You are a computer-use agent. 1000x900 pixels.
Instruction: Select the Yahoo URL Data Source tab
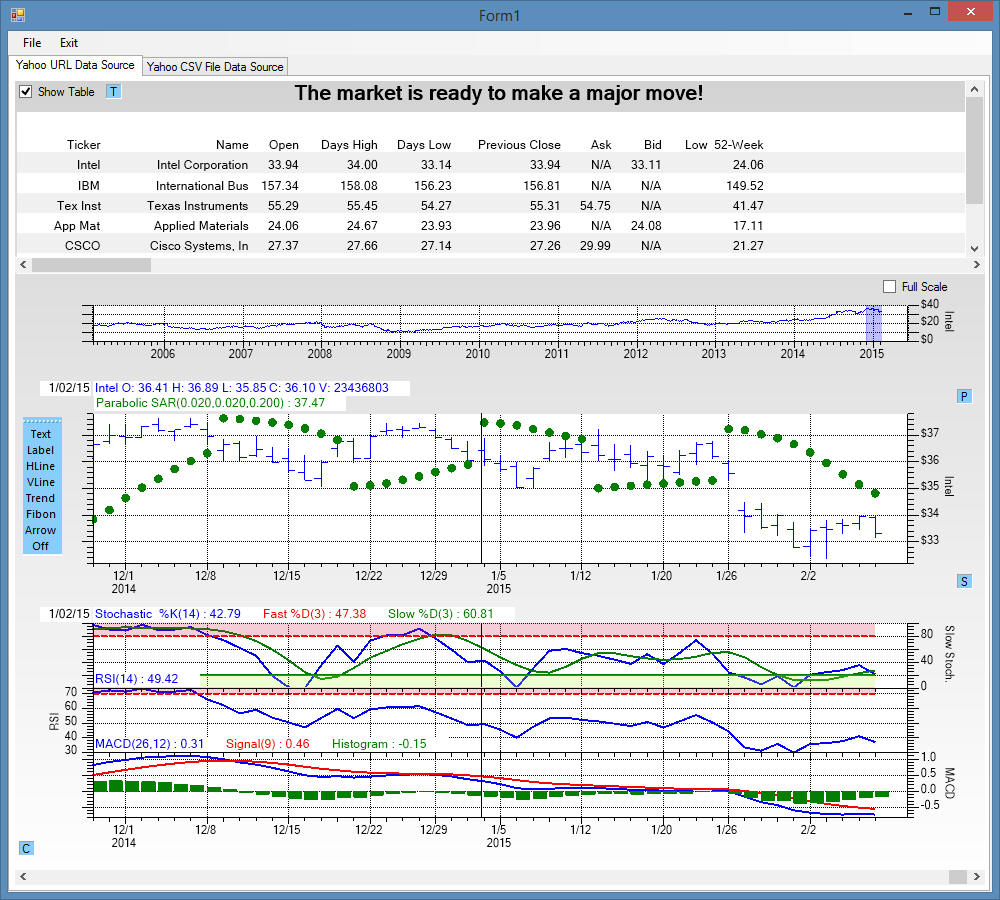click(x=75, y=65)
